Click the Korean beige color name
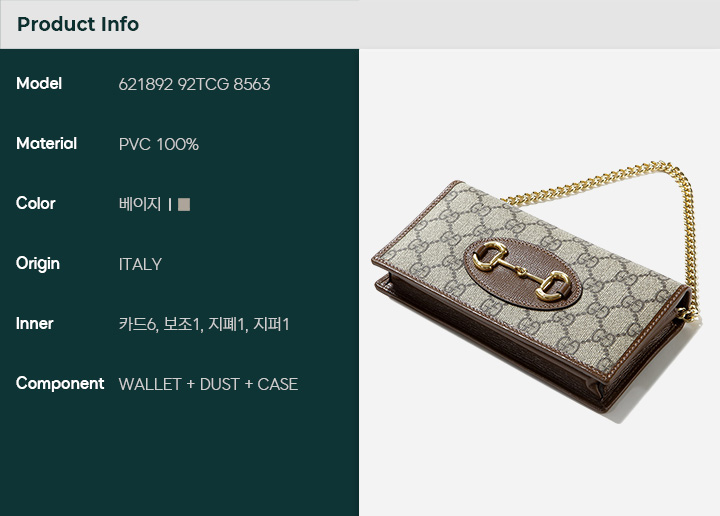Viewport: 720px width, 516px height. click(140, 204)
